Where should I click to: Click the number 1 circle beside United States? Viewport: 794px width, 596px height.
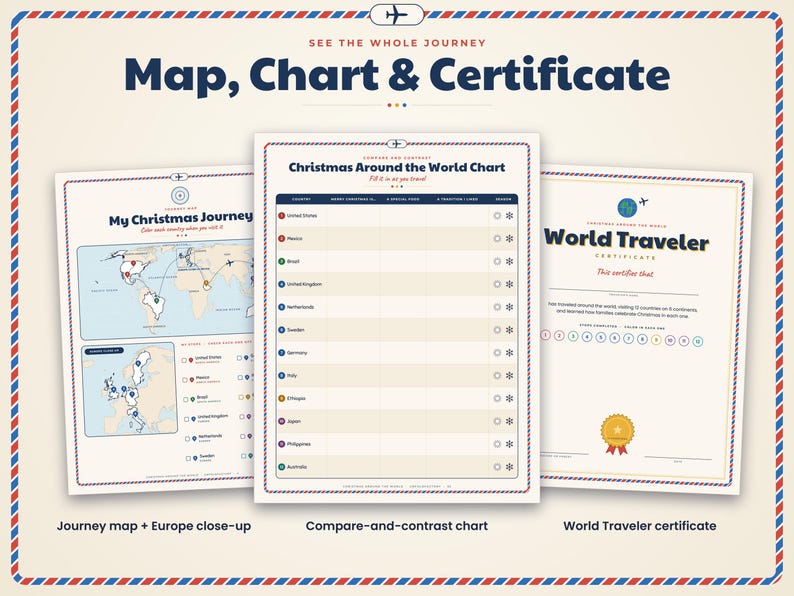point(282,216)
